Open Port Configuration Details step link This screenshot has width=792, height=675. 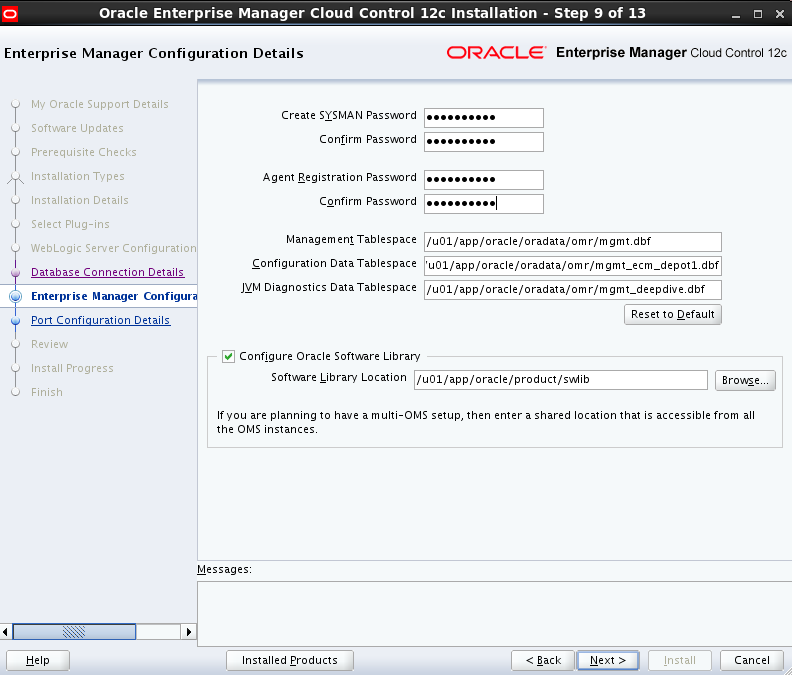(x=101, y=320)
